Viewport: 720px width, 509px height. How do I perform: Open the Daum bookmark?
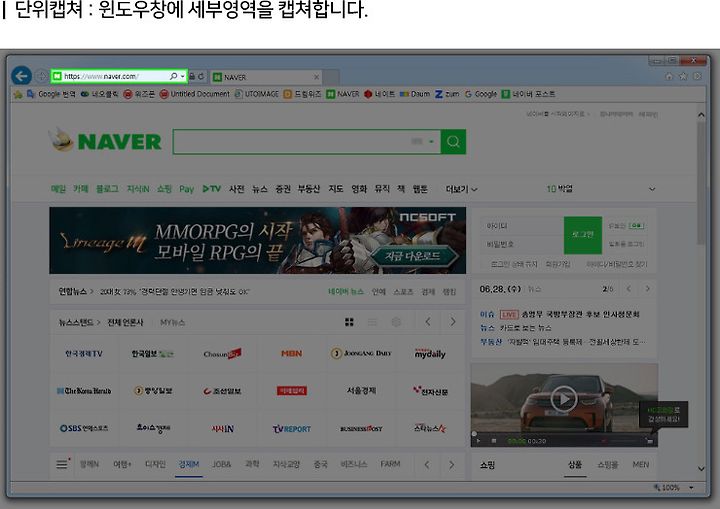(415, 94)
